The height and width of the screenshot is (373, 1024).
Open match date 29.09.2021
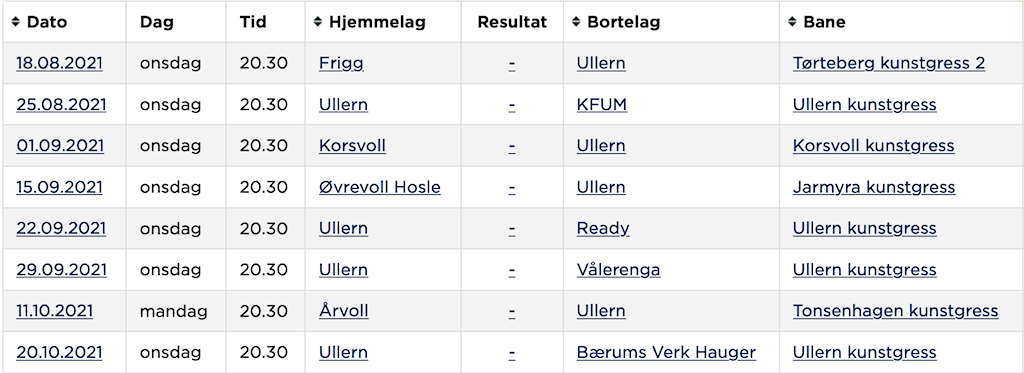tap(61, 270)
